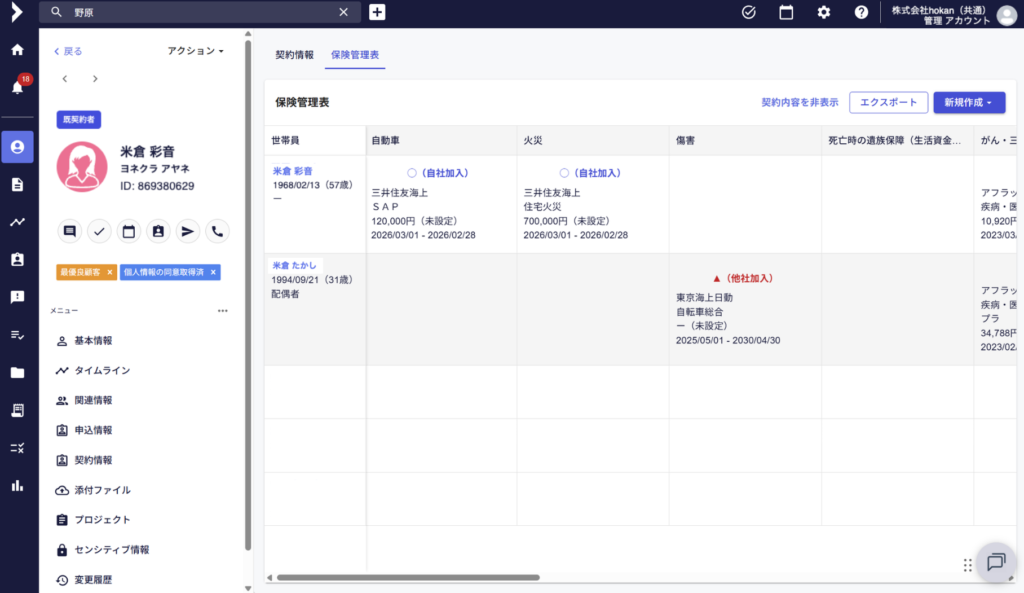Screen dimensions: 1024x593
Task: Open the 新規作成 dropdown button
Action: [968, 102]
